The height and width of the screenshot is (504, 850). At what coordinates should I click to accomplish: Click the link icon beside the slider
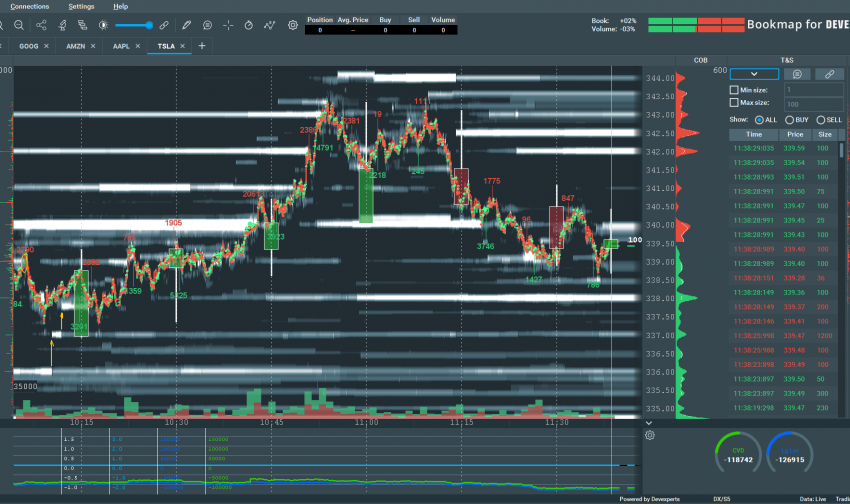(x=164, y=25)
